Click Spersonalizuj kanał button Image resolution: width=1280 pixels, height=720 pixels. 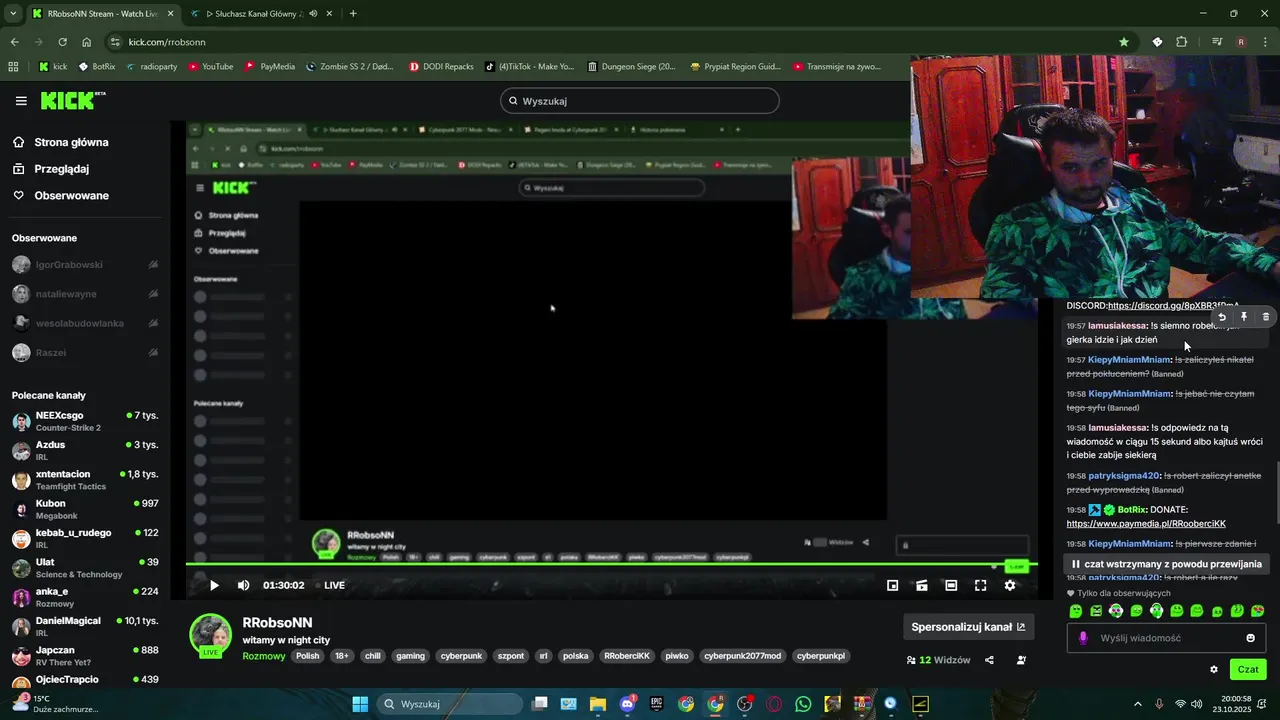pos(968,627)
